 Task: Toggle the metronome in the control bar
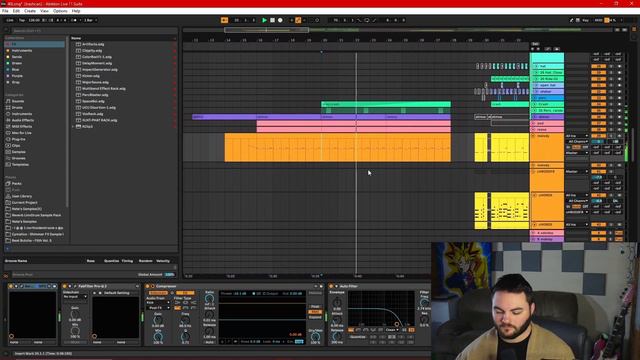coord(74,20)
